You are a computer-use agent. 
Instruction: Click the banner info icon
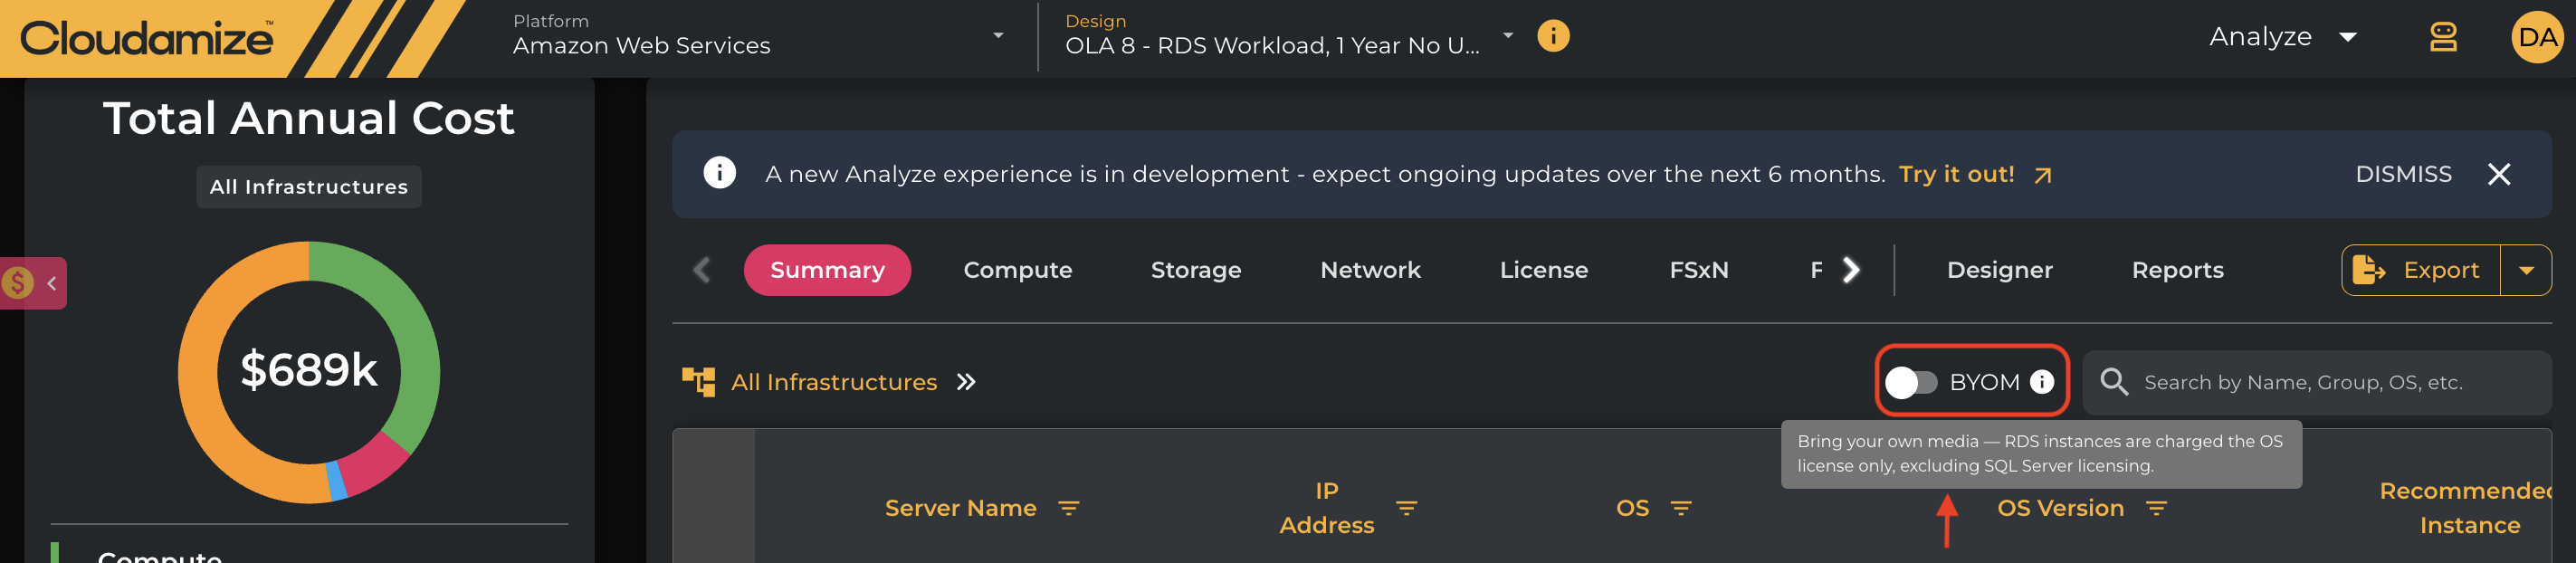(x=719, y=173)
